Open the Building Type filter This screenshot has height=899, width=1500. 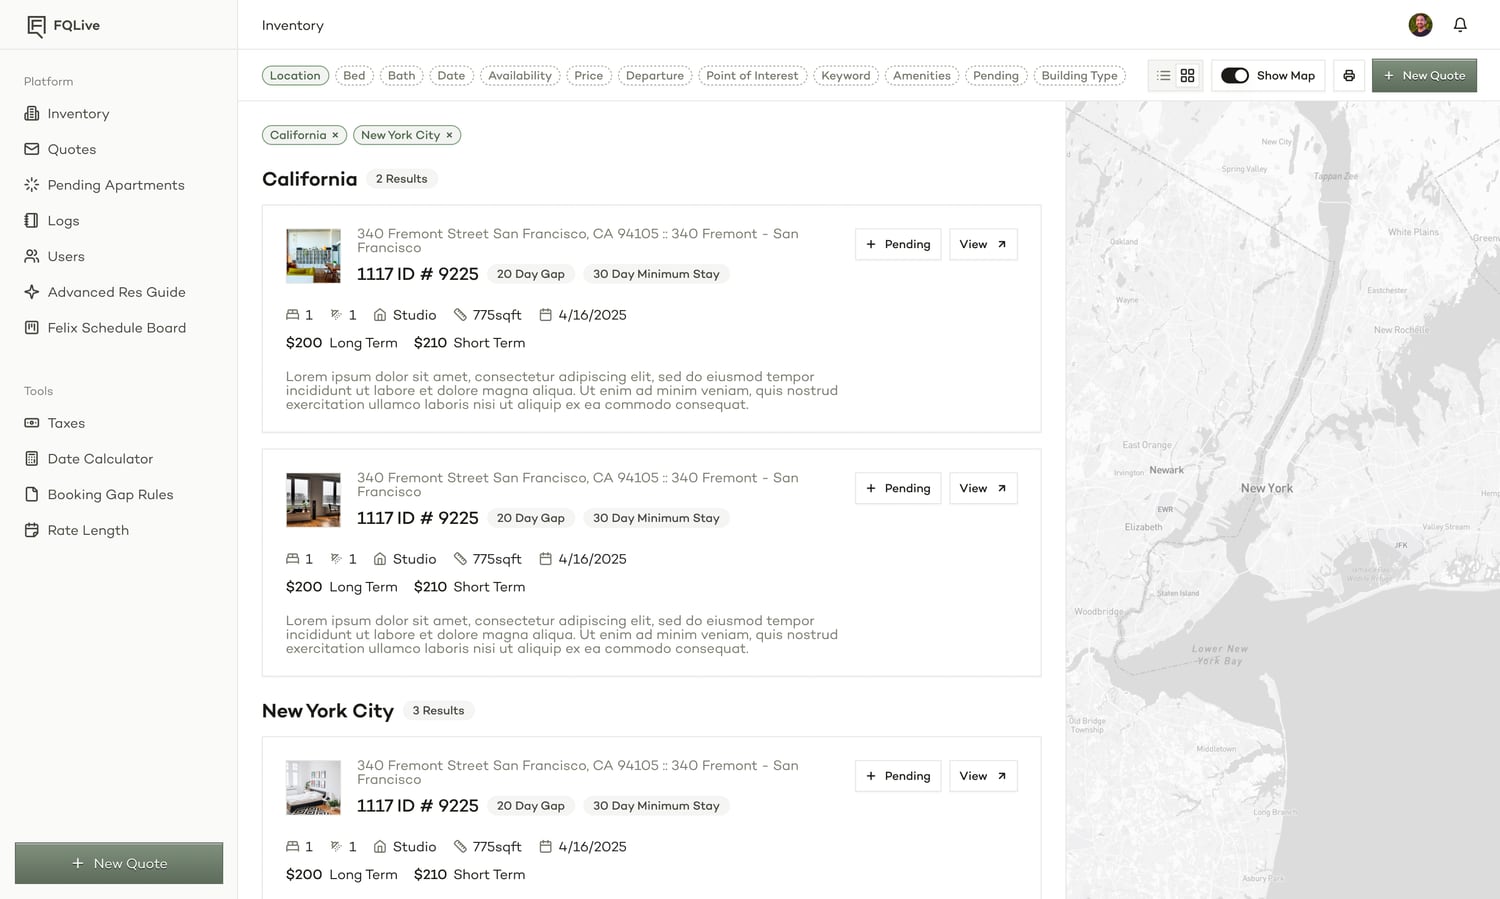click(1080, 76)
